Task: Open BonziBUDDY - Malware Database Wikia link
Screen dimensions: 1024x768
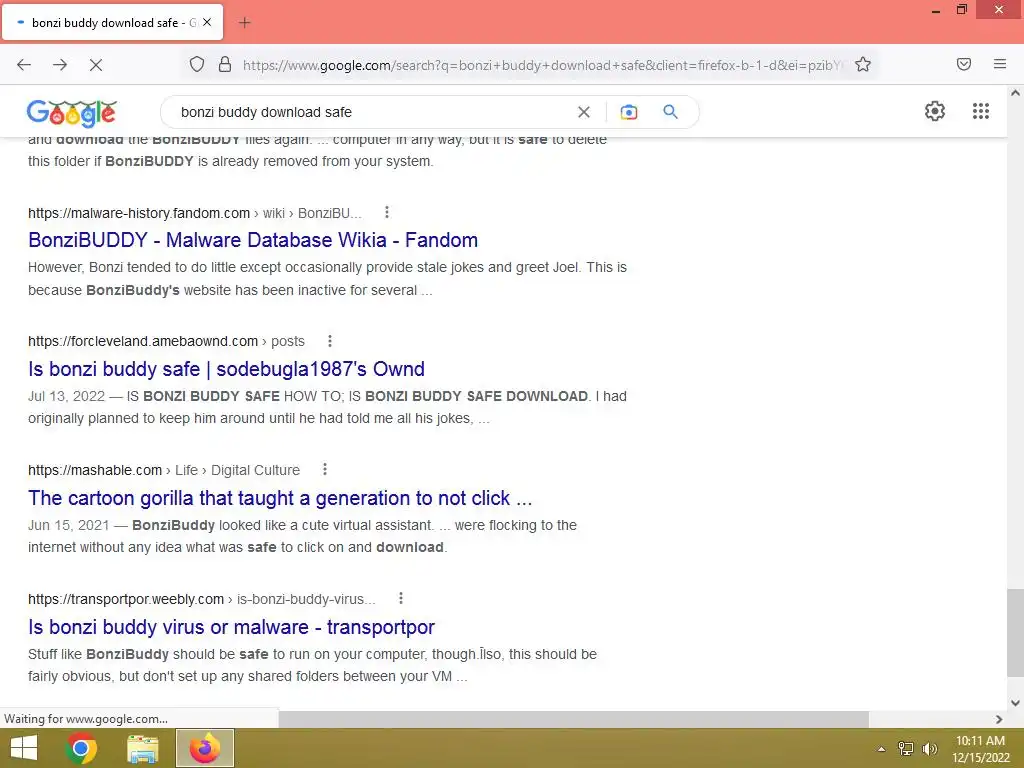Action: point(253,240)
